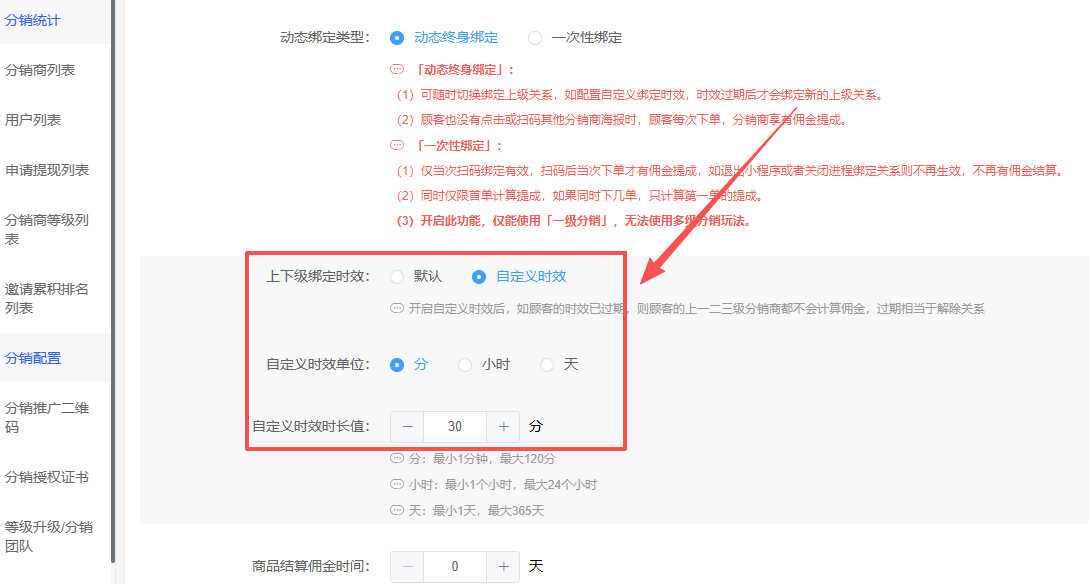Open 分销商列表 in the sidebar
The image size is (1089, 584).
point(40,70)
